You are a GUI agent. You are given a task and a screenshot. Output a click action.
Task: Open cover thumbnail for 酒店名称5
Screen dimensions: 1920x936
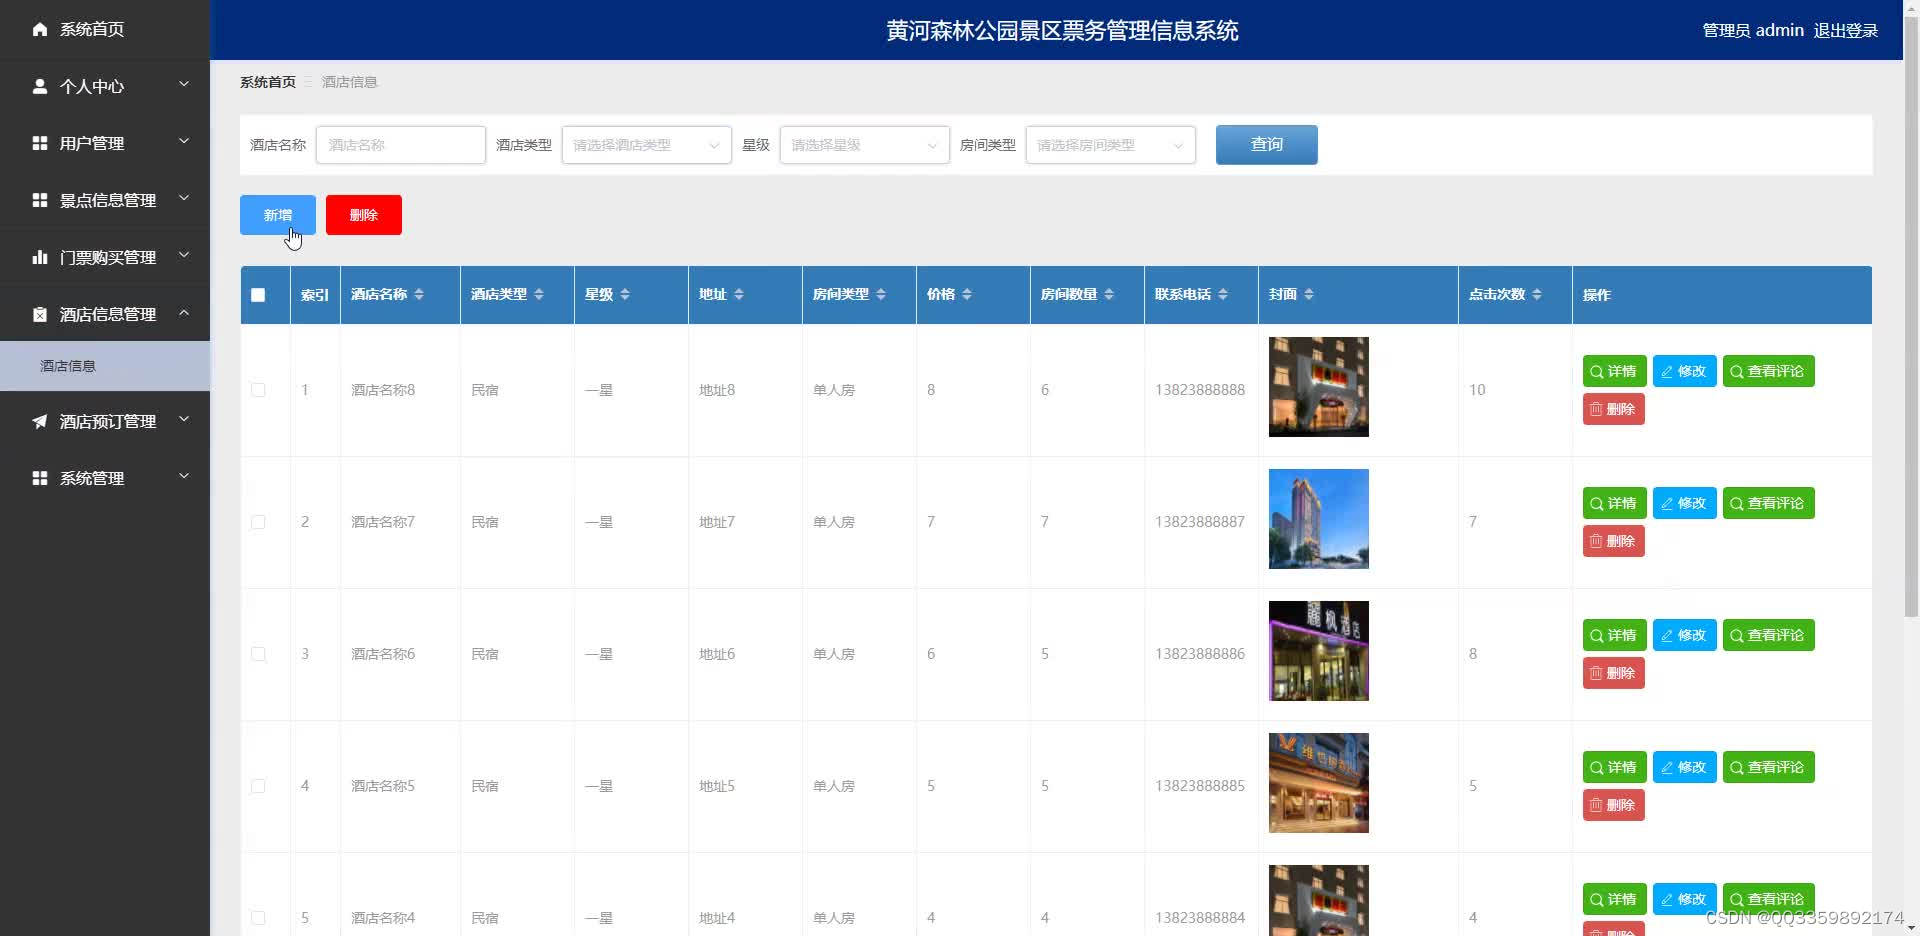[1318, 783]
